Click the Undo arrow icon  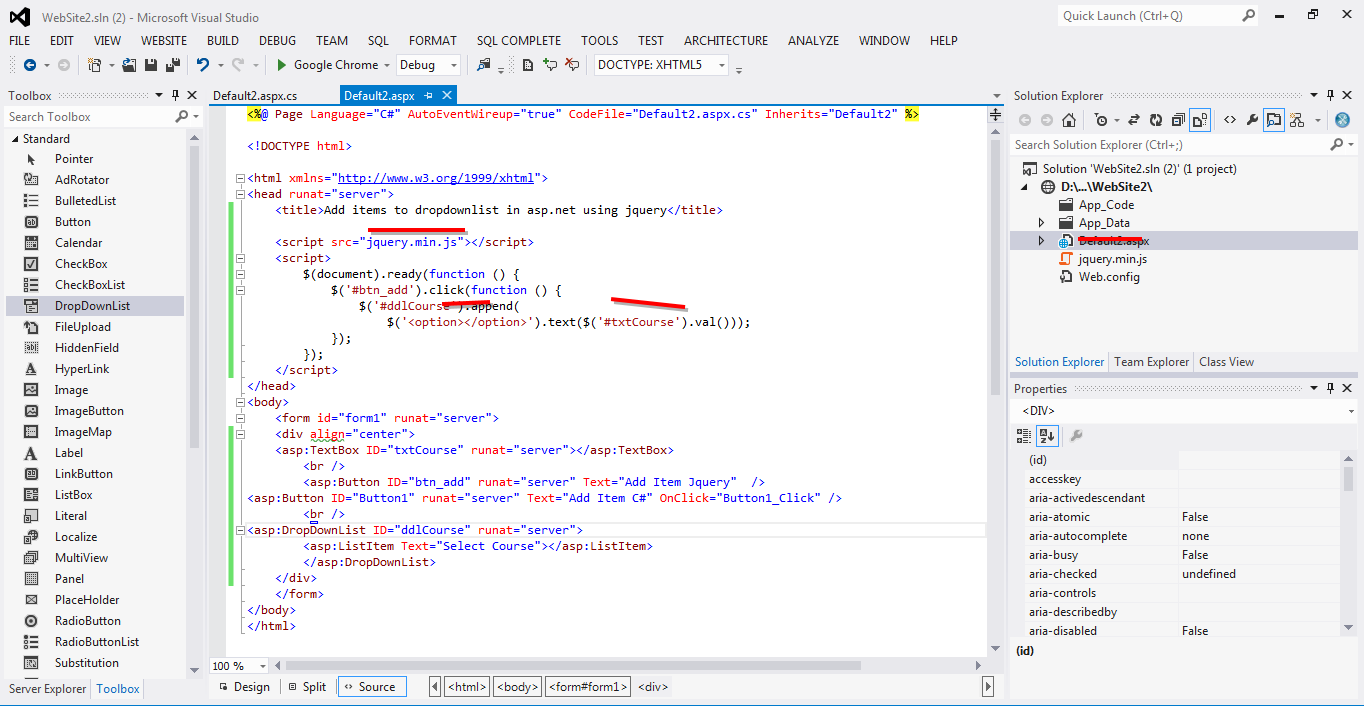(203, 65)
